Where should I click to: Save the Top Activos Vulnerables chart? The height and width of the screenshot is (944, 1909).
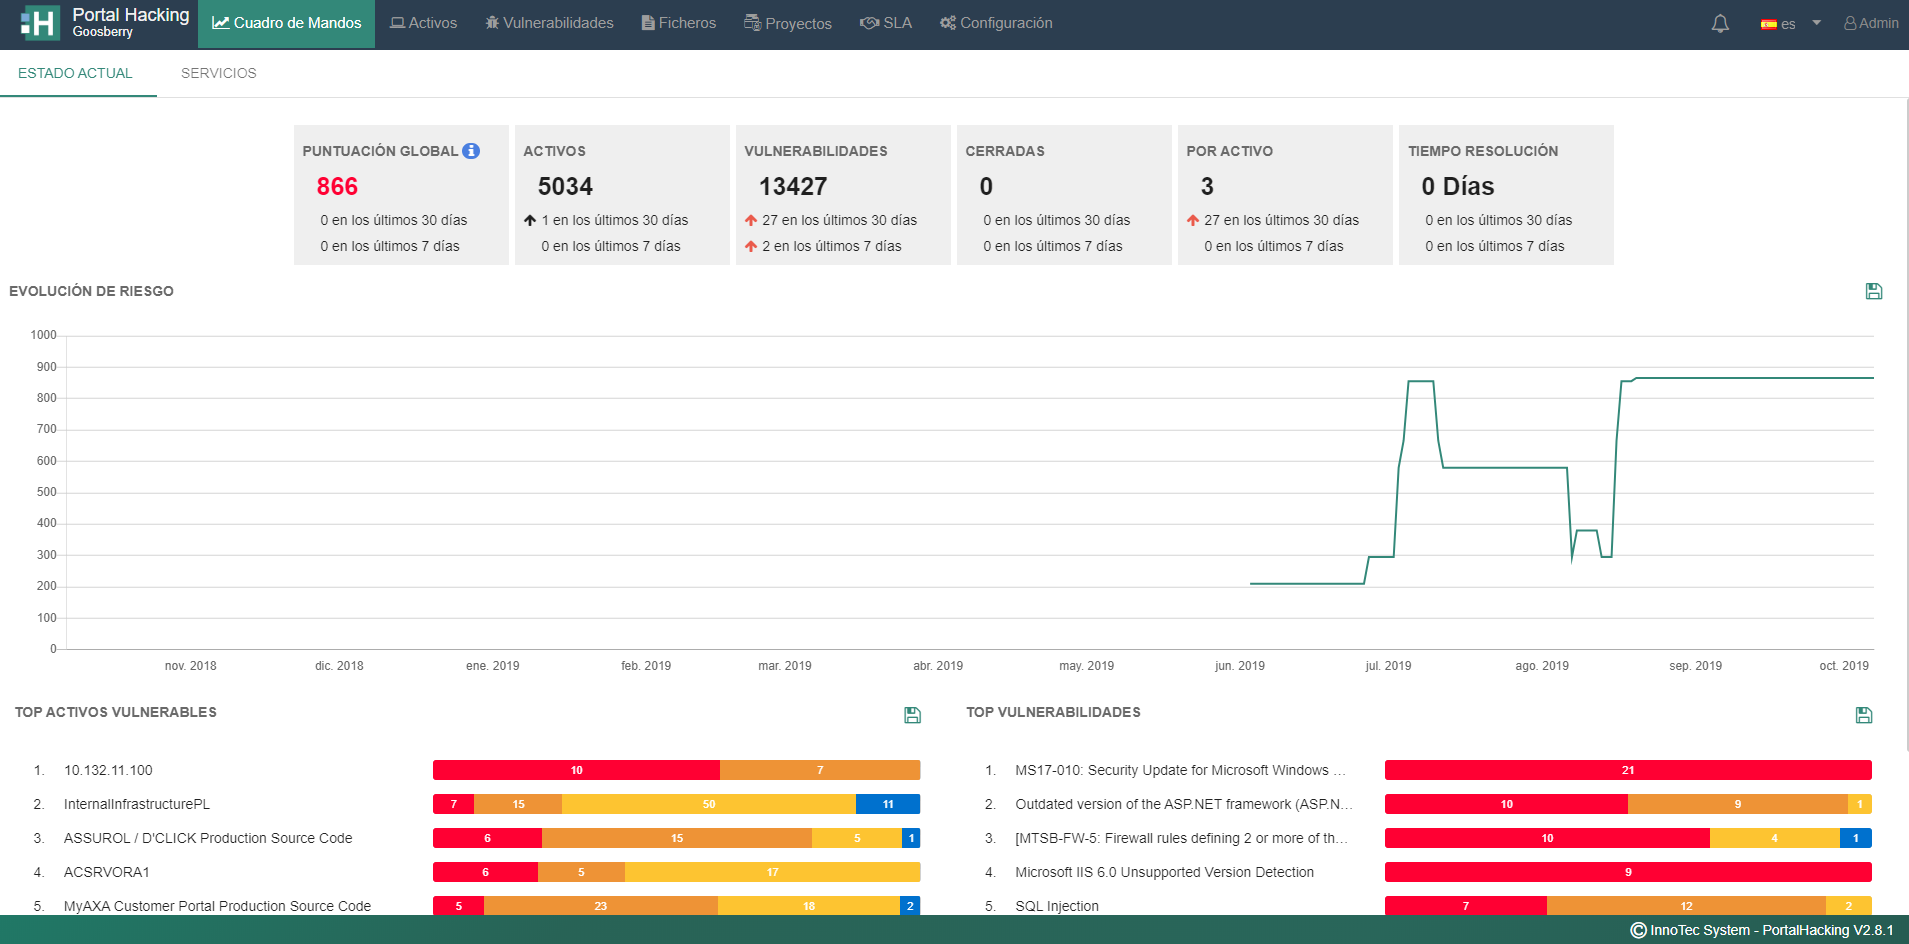click(x=912, y=715)
